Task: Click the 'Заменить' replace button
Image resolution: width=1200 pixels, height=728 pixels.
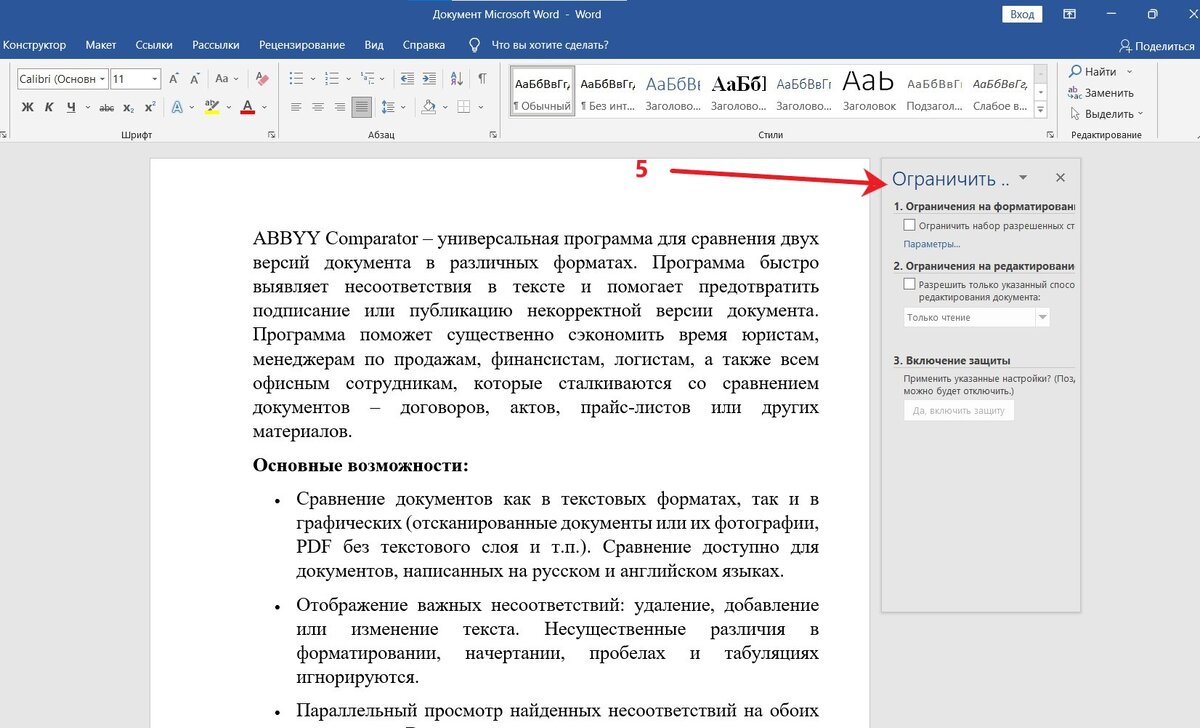Action: 1101,92
